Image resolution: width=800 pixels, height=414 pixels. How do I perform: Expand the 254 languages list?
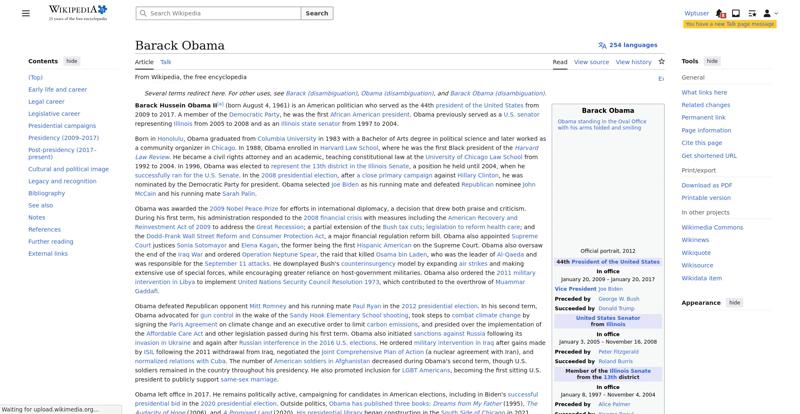[x=632, y=45]
